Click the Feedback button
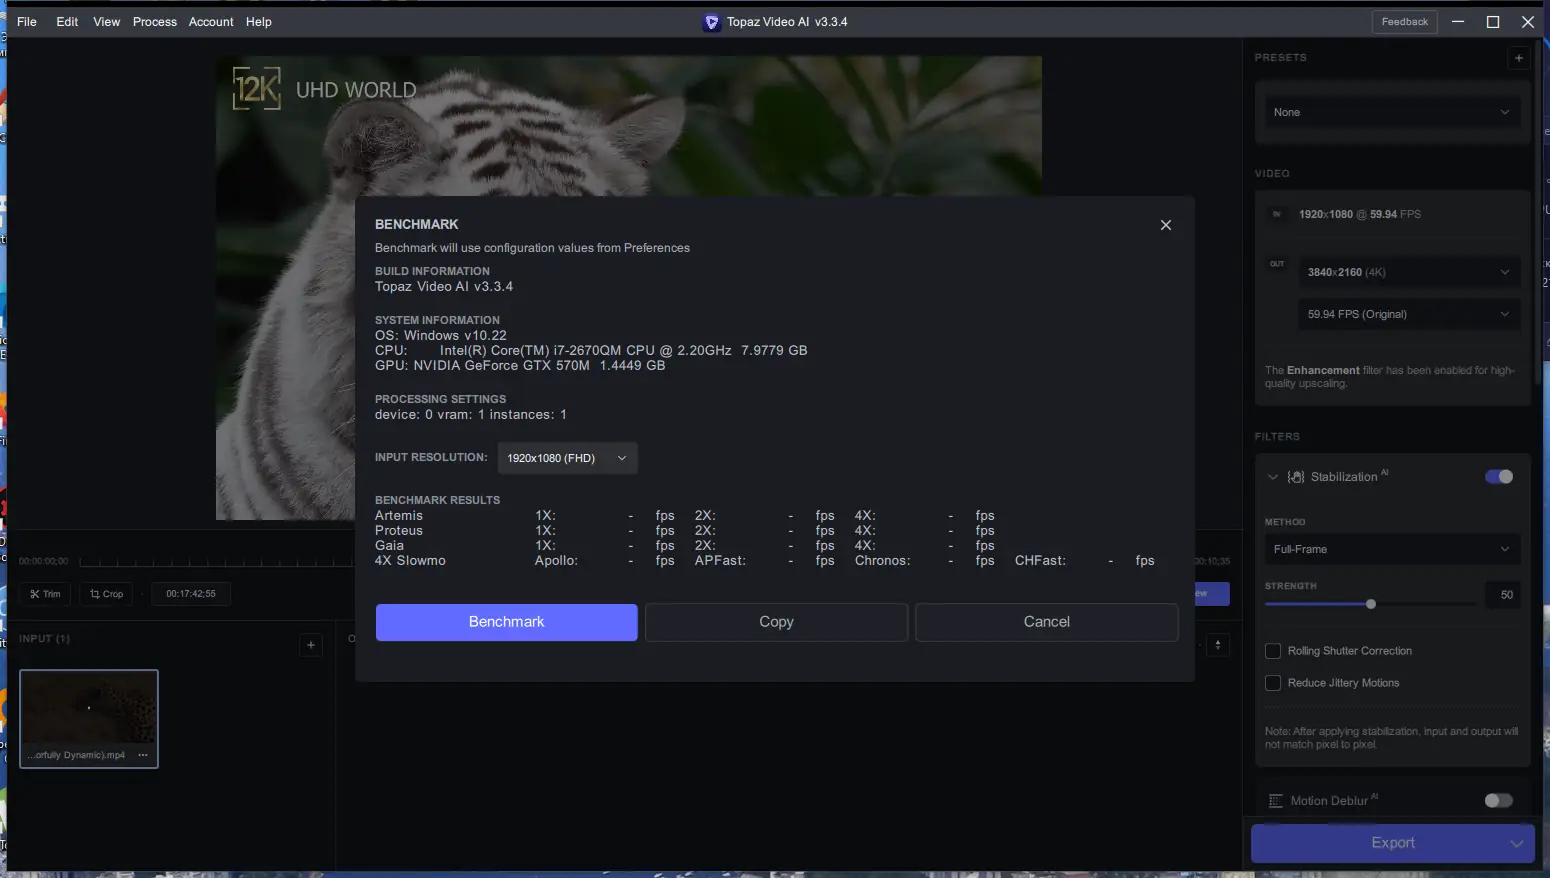Viewport: 1550px width, 878px height. (1404, 22)
